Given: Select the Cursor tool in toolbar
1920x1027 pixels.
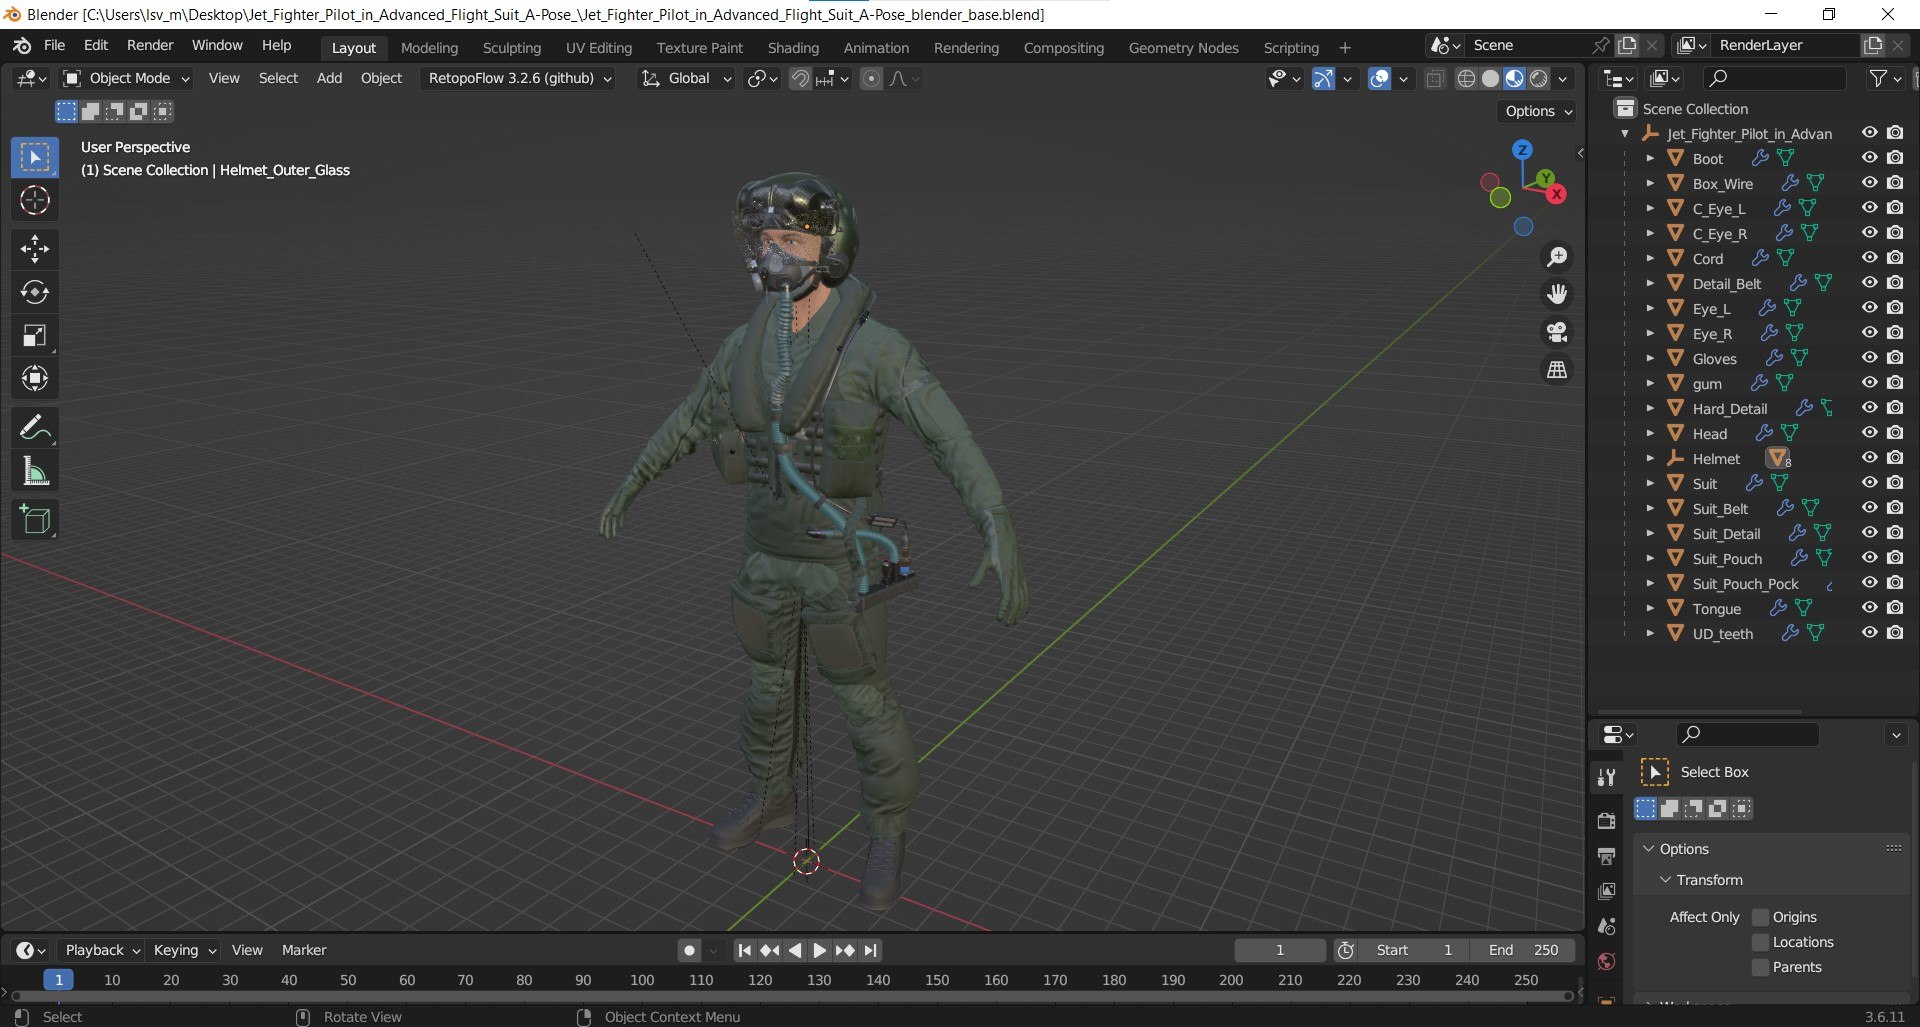Looking at the screenshot, I should coord(35,201).
